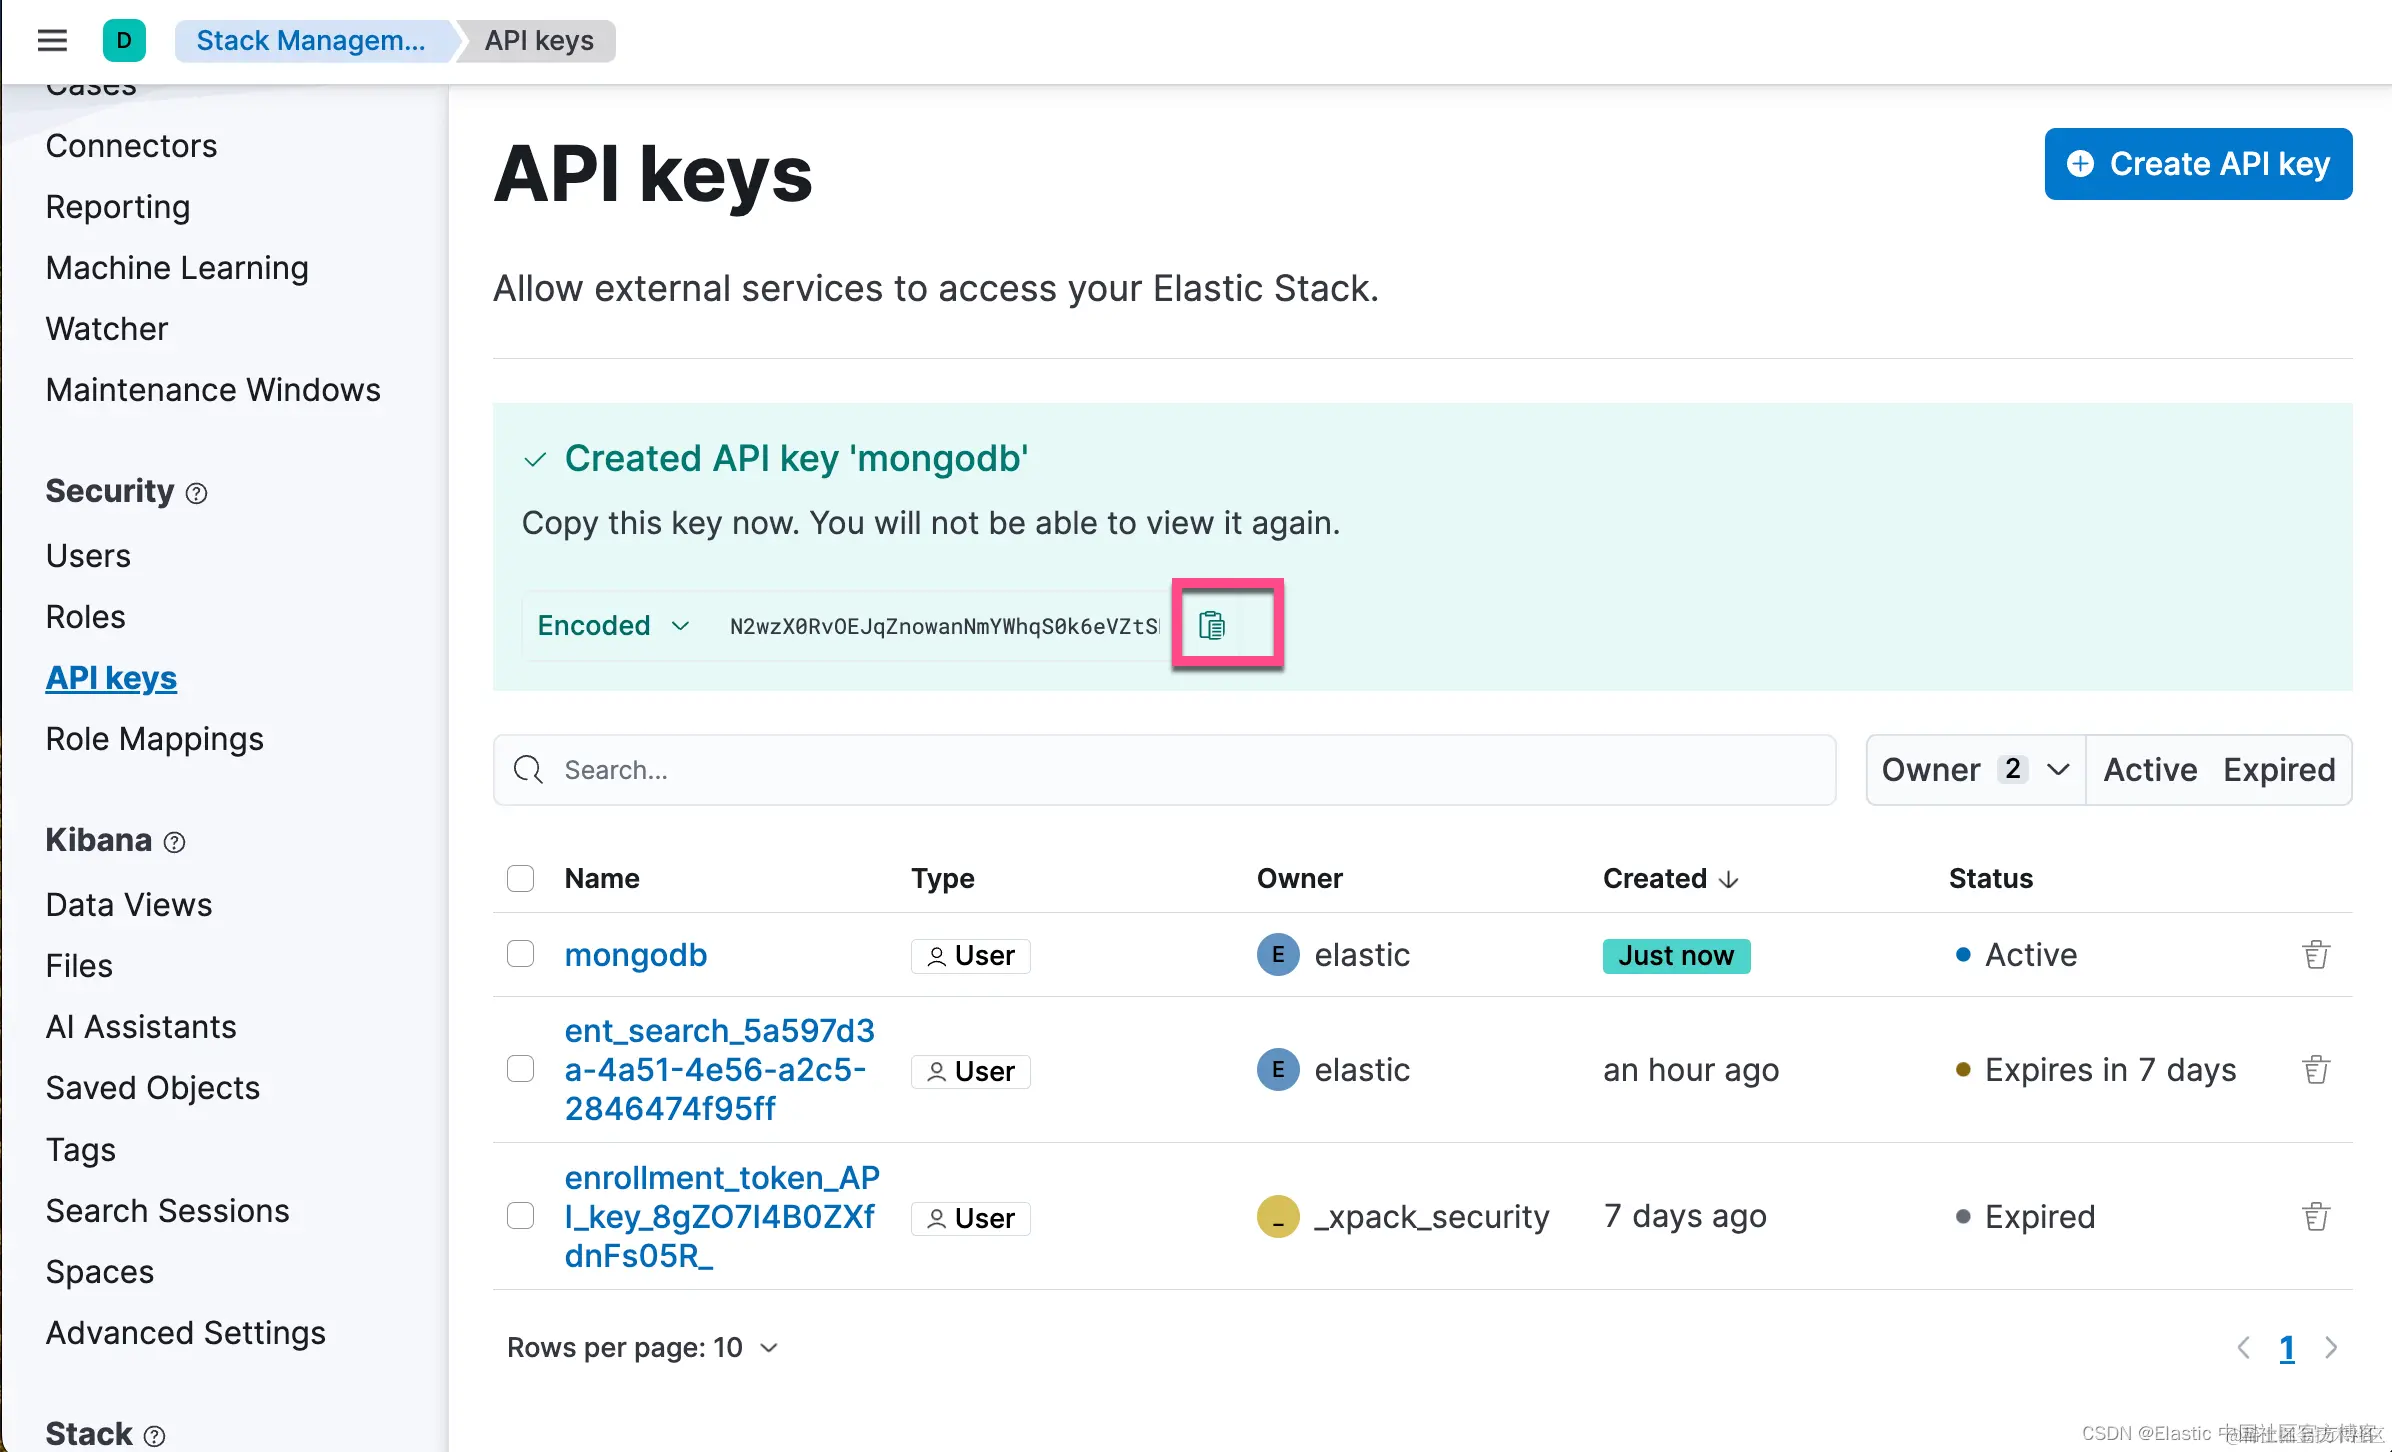Click the Just now created badge
The width and height of the screenshot is (2392, 1452).
click(1676, 956)
